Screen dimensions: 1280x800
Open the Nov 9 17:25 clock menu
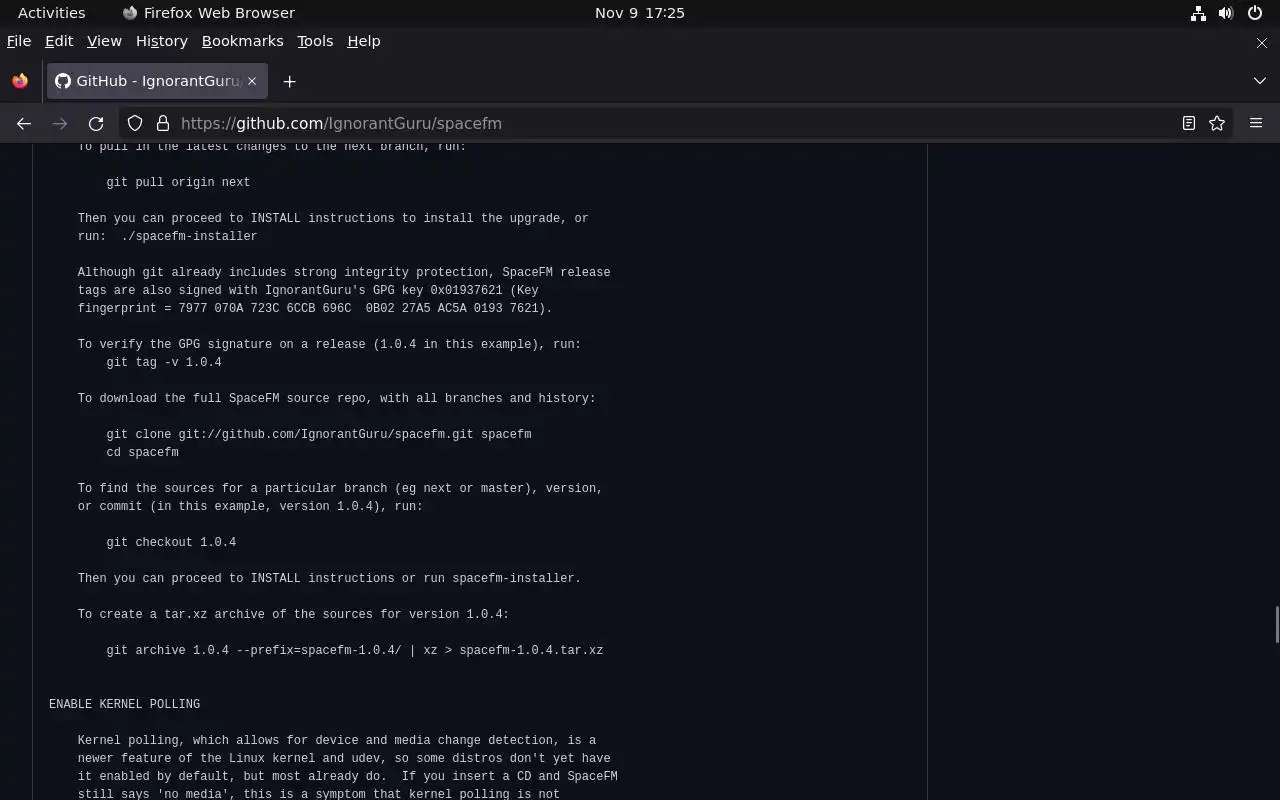pyautogui.click(x=639, y=13)
